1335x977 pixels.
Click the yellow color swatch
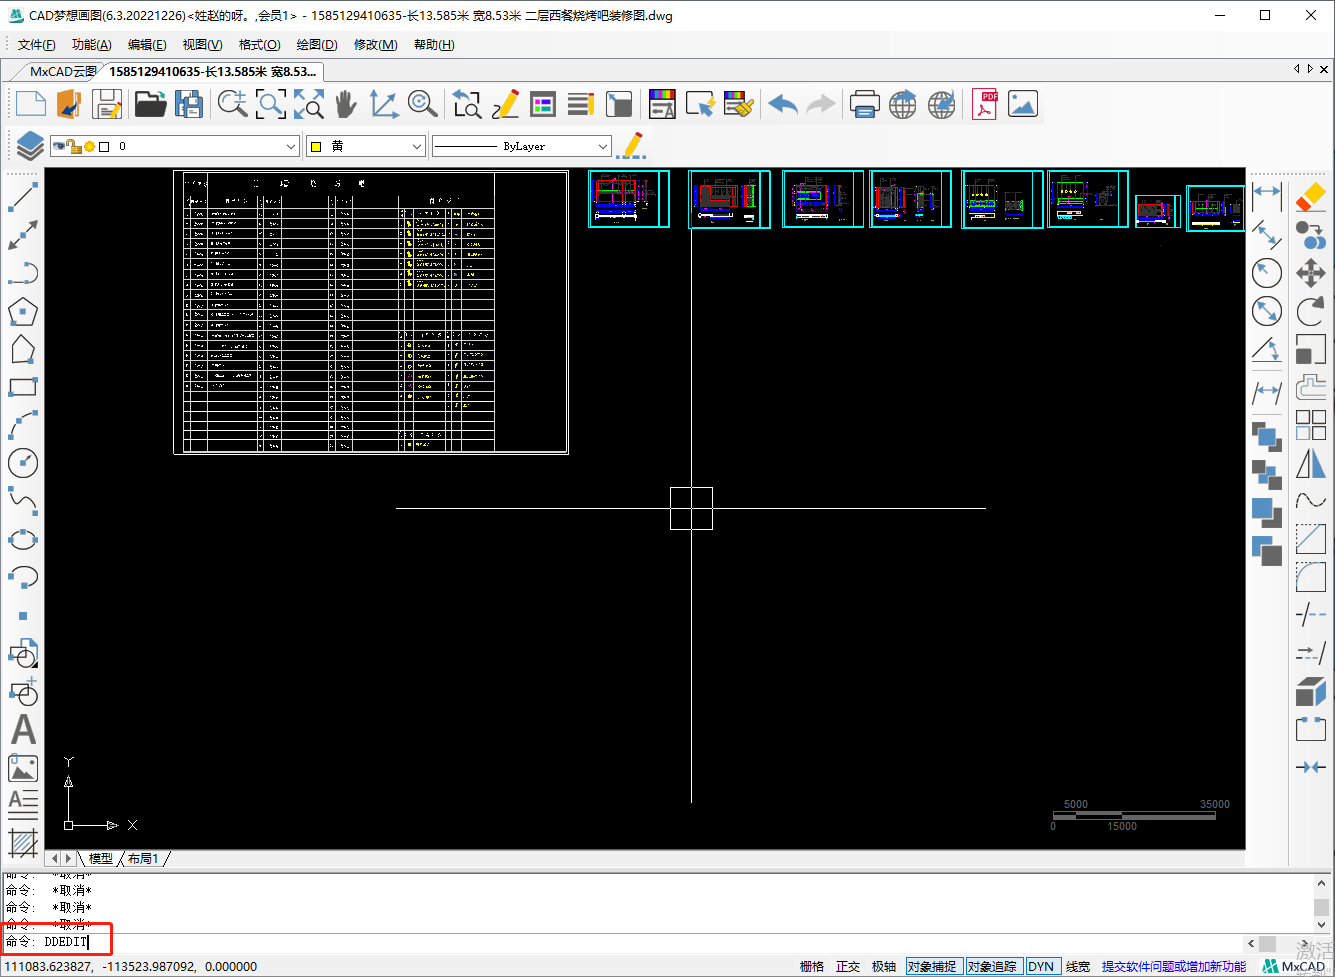coord(316,147)
